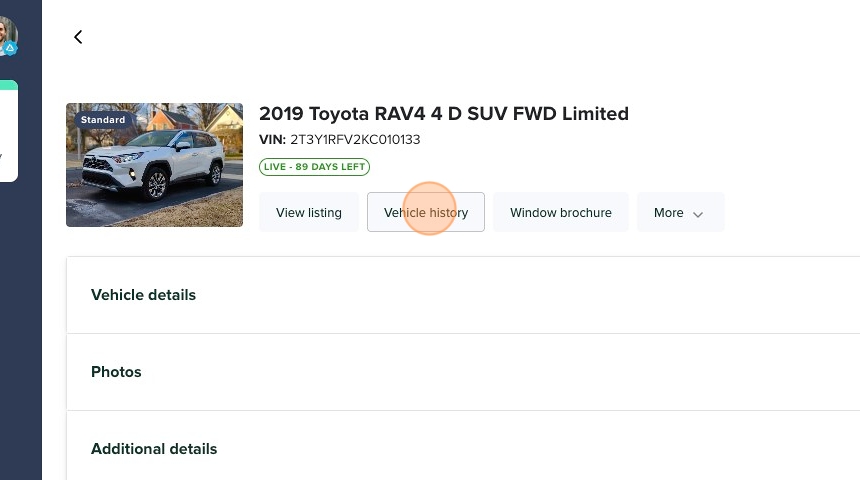The width and height of the screenshot is (860, 480).
Task: Click the Live 89 days left status badge
Action: click(x=314, y=167)
